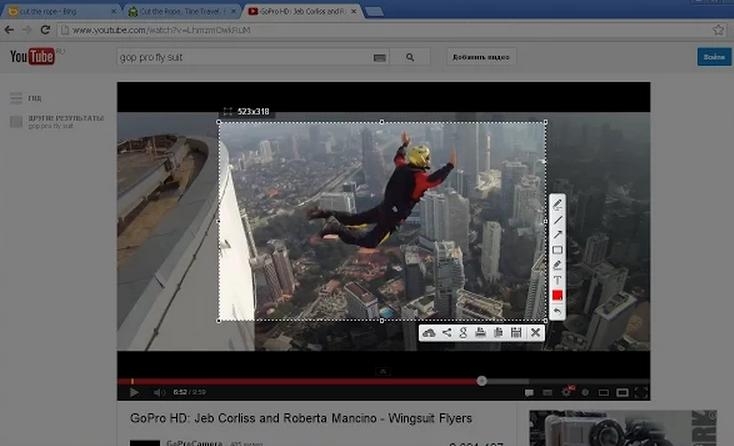The width and height of the screenshot is (734, 446).
Task: Open the red color picker swatch
Action: coord(557,296)
